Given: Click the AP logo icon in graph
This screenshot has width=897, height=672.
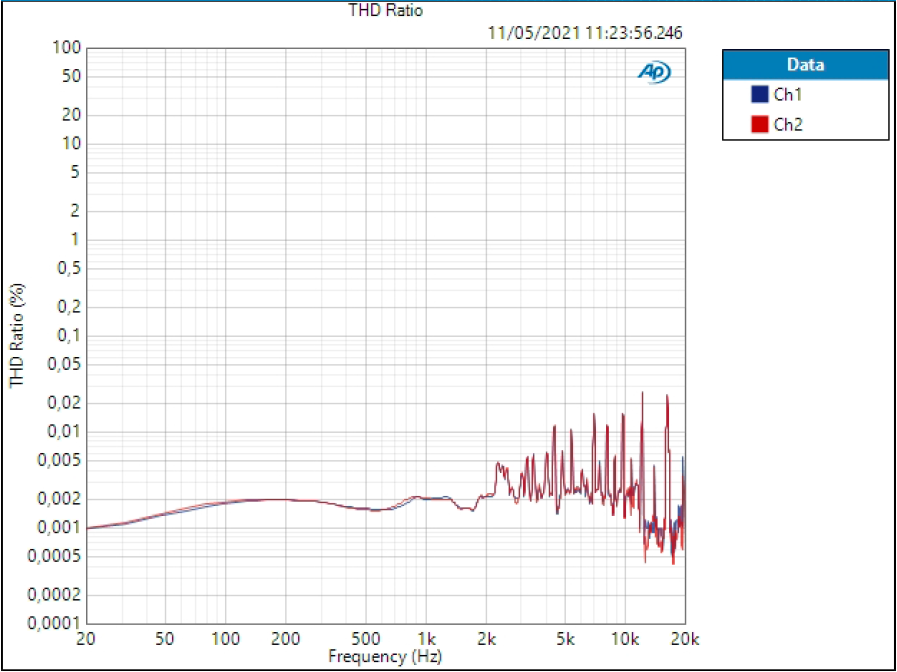Looking at the screenshot, I should coord(654,73).
